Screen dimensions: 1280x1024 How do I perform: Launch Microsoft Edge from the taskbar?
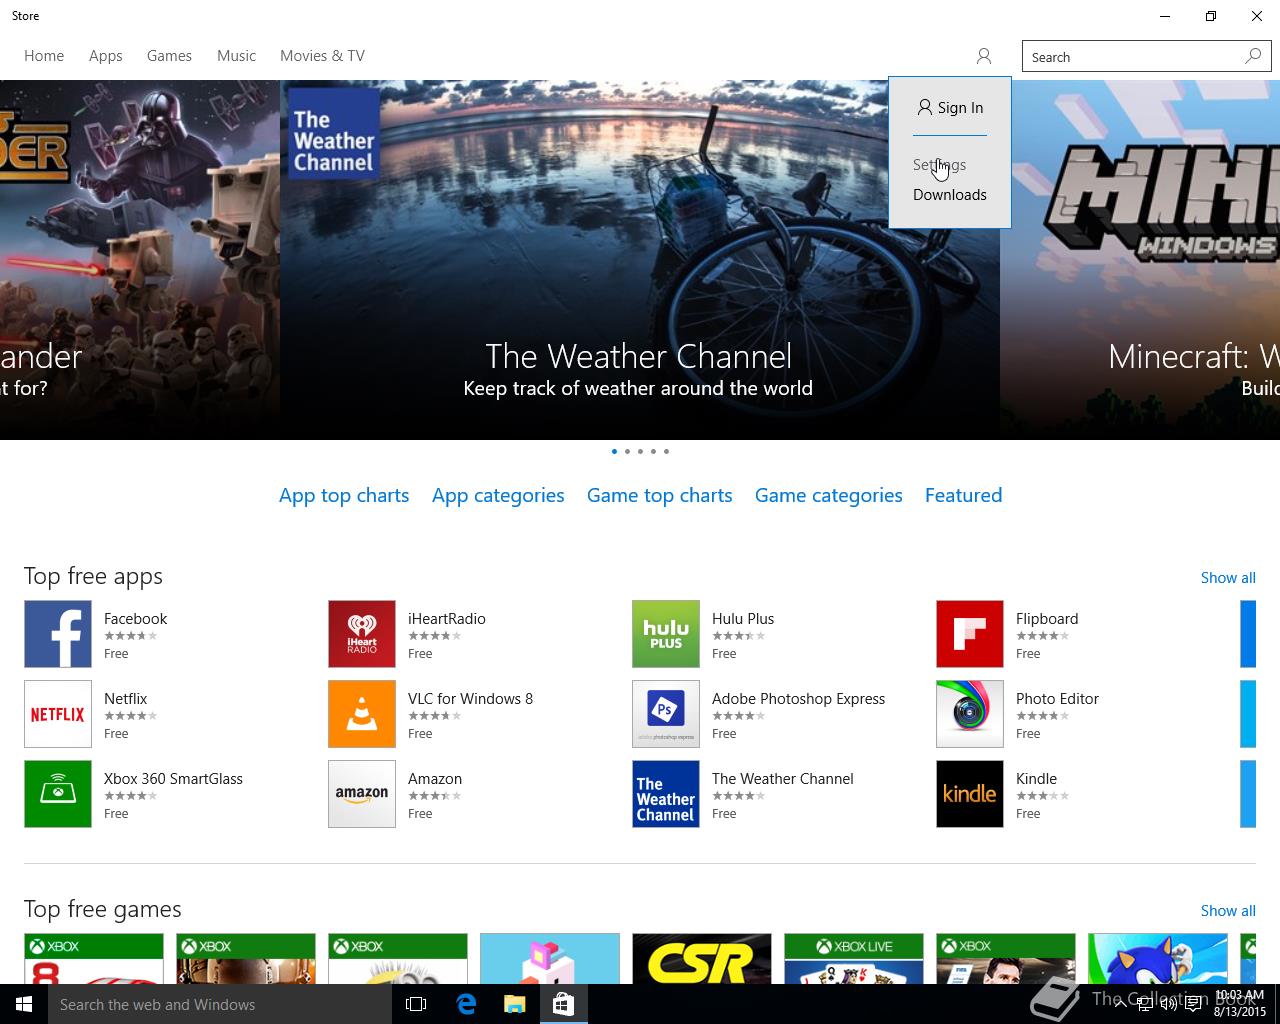tap(466, 1004)
